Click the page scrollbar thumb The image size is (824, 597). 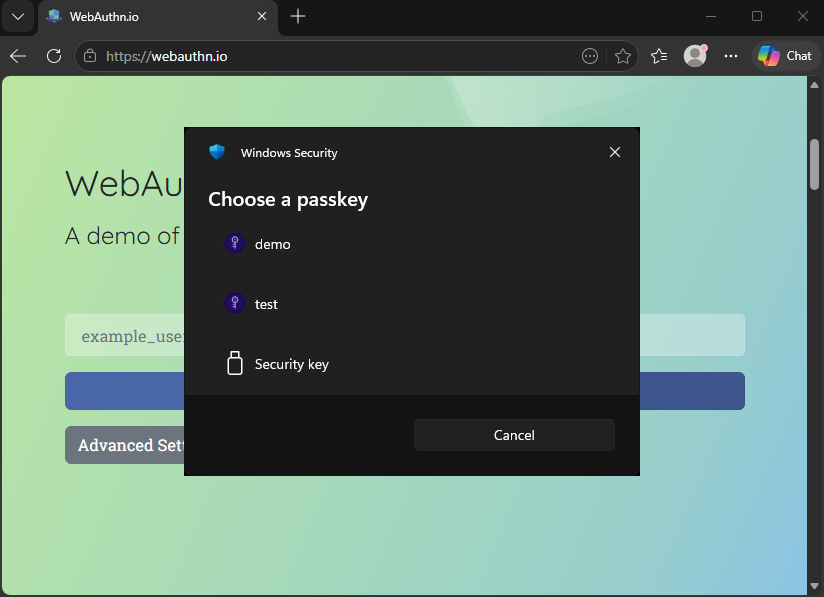[815, 164]
